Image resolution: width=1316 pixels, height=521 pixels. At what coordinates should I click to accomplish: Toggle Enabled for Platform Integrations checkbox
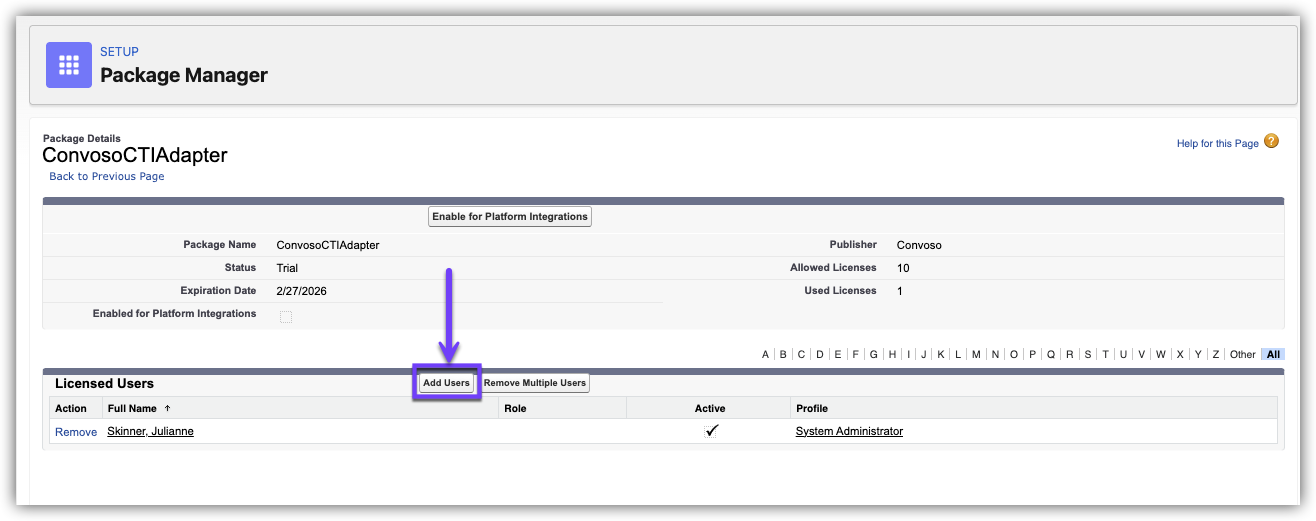coord(286,316)
